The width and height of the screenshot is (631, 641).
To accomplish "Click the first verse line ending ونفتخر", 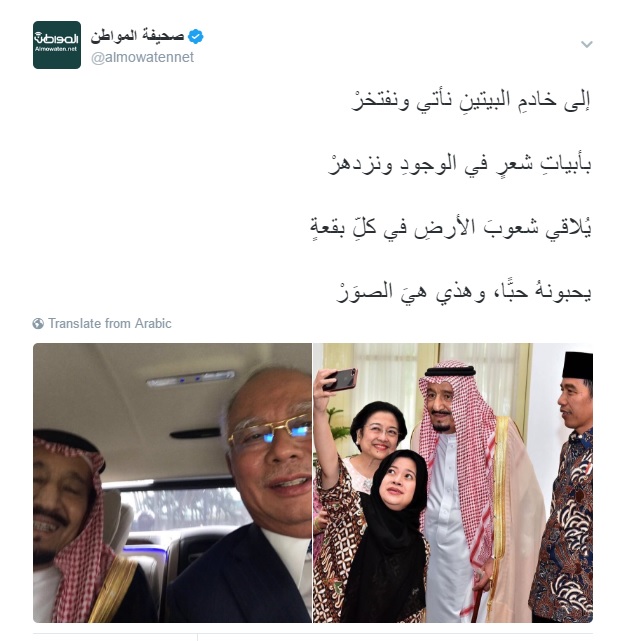I will click(x=470, y=100).
